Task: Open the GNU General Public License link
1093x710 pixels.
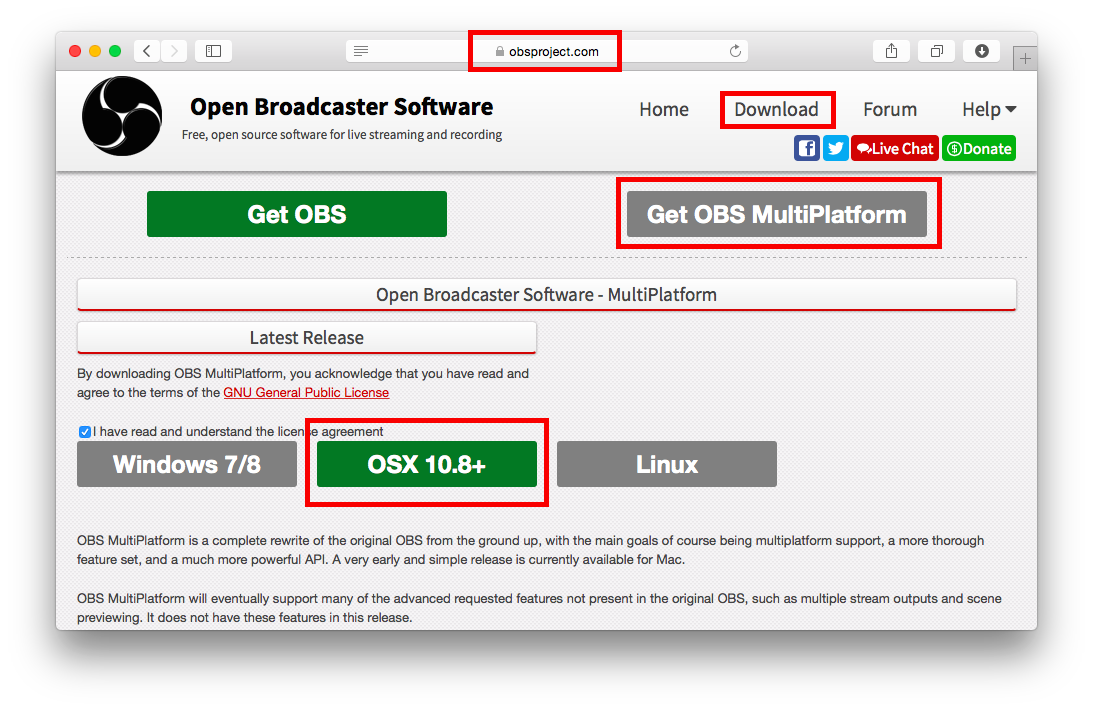Action: coord(306,392)
